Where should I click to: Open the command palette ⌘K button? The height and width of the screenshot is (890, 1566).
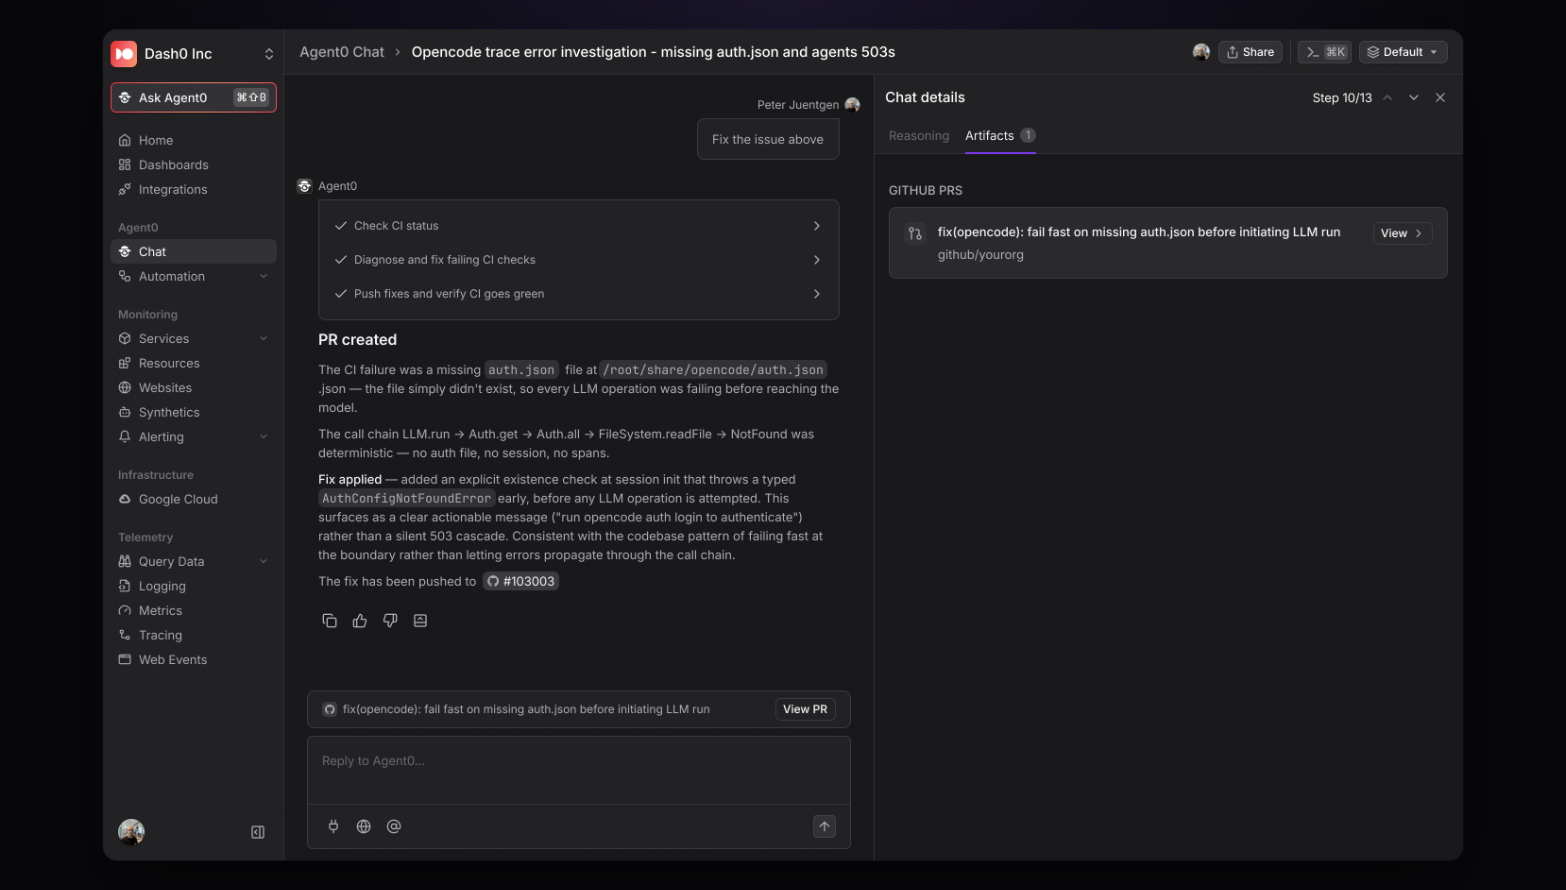tap(1324, 52)
